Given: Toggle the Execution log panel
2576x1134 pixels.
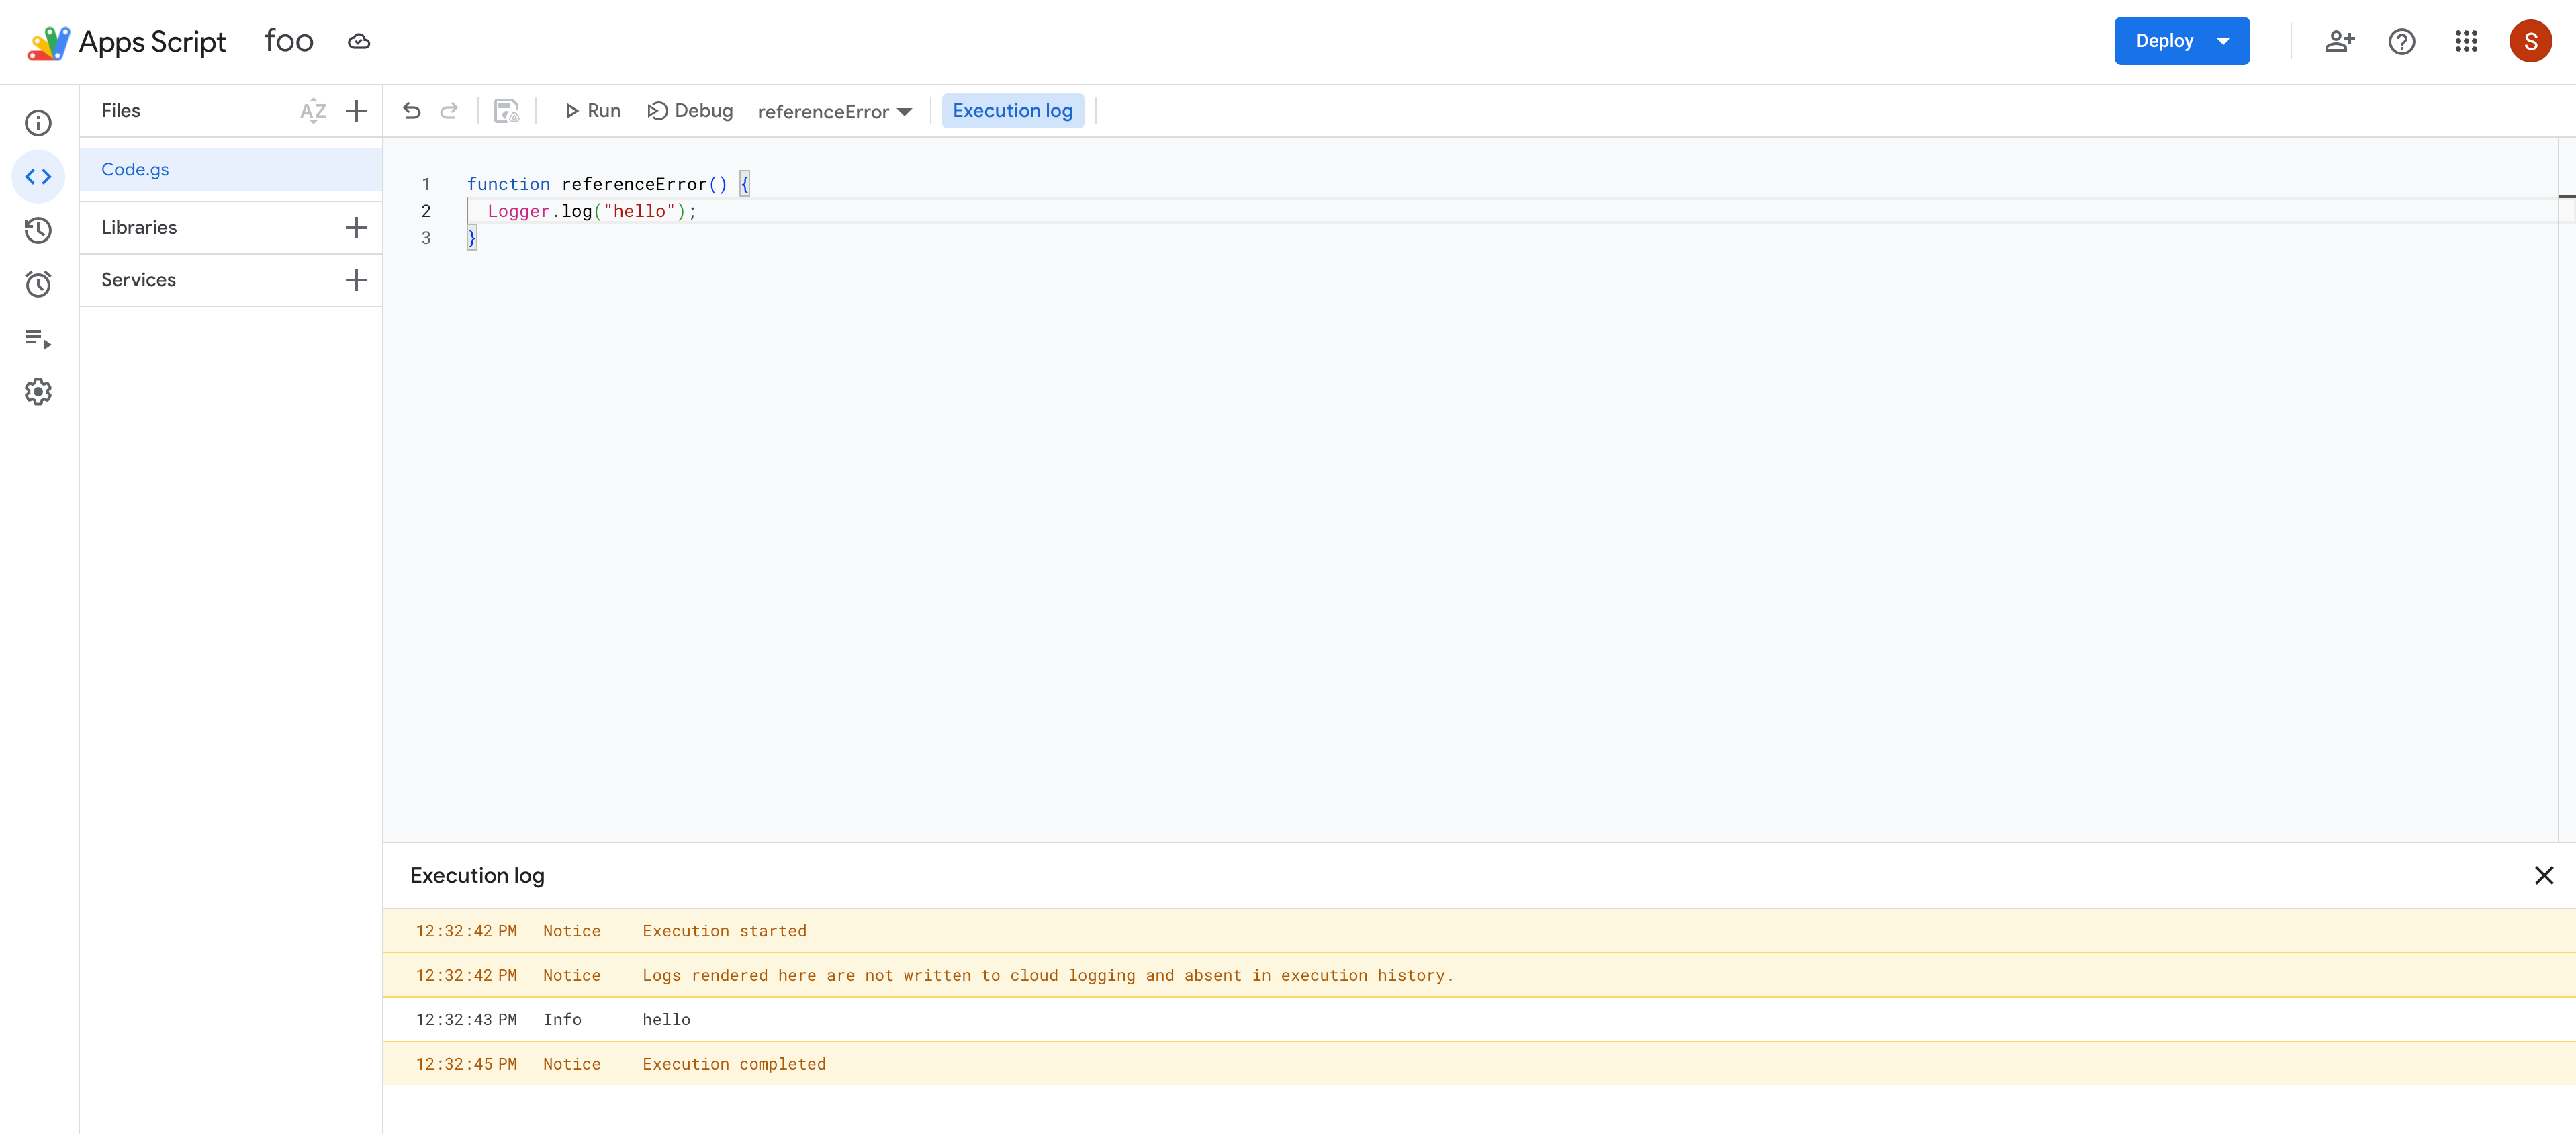Looking at the screenshot, I should [x=1012, y=110].
